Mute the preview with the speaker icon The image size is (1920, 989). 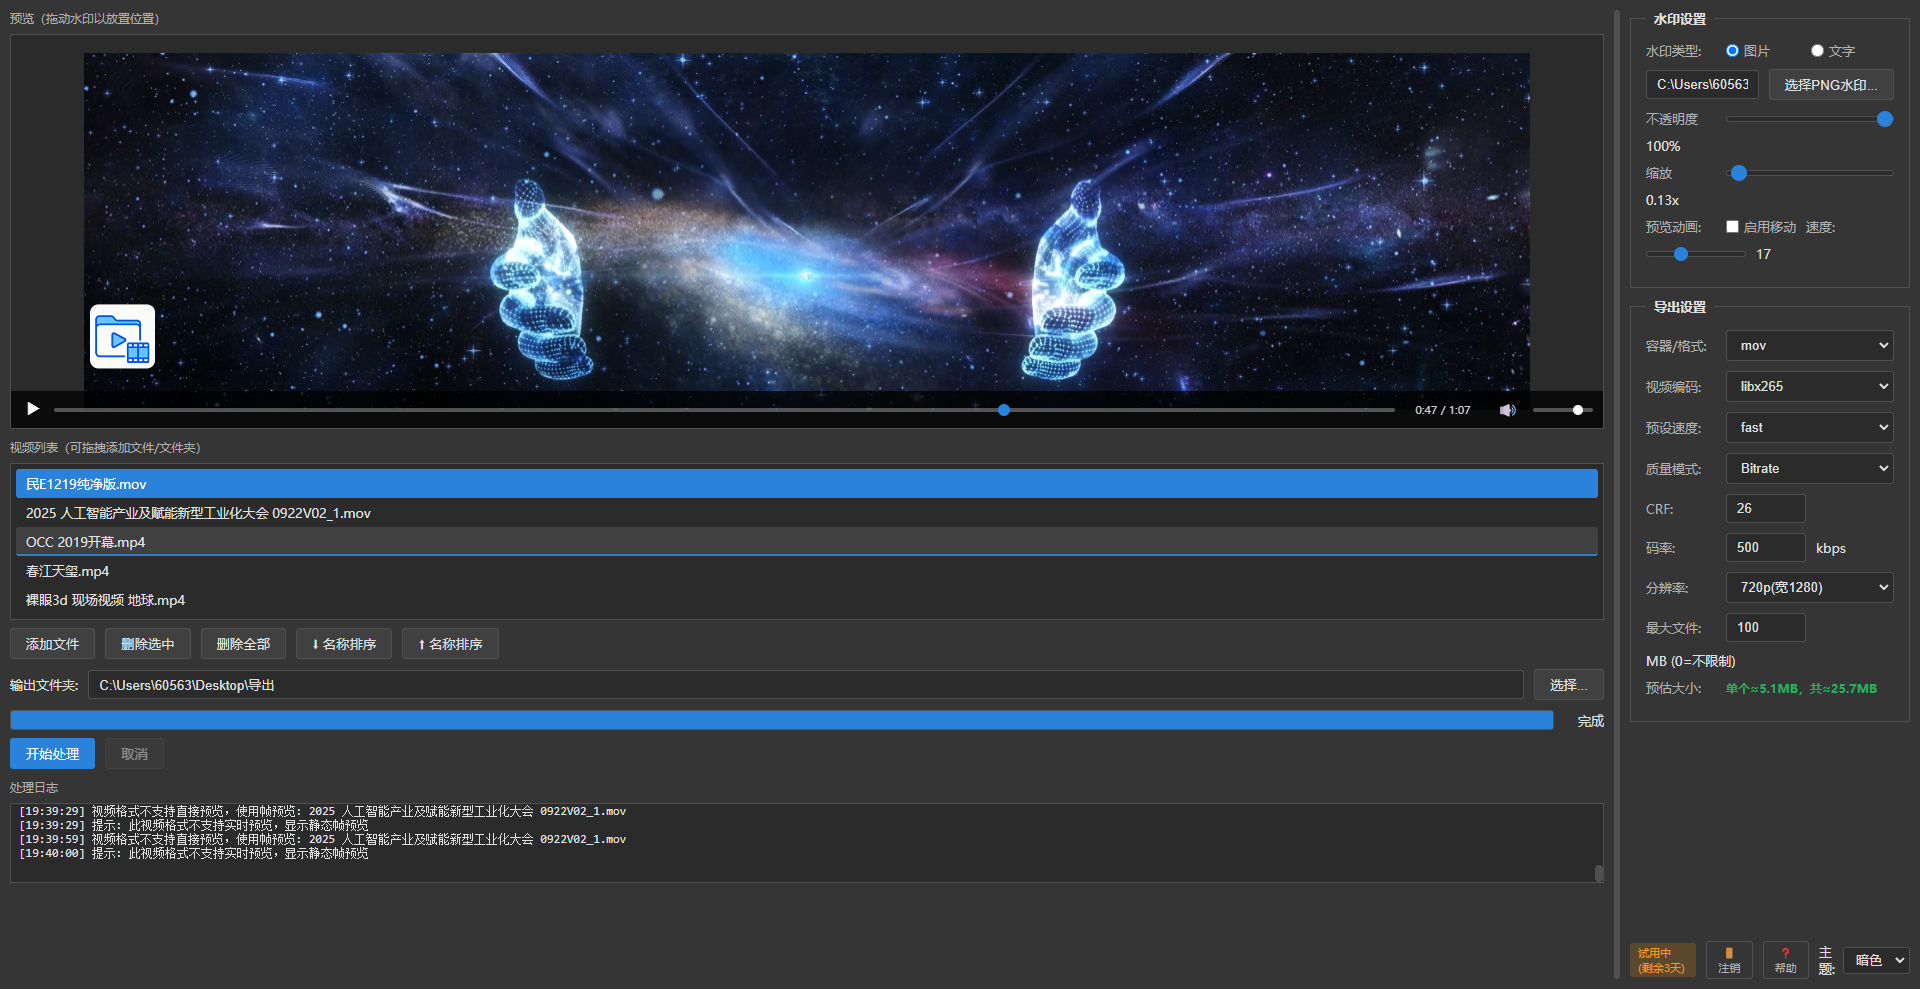1507,410
